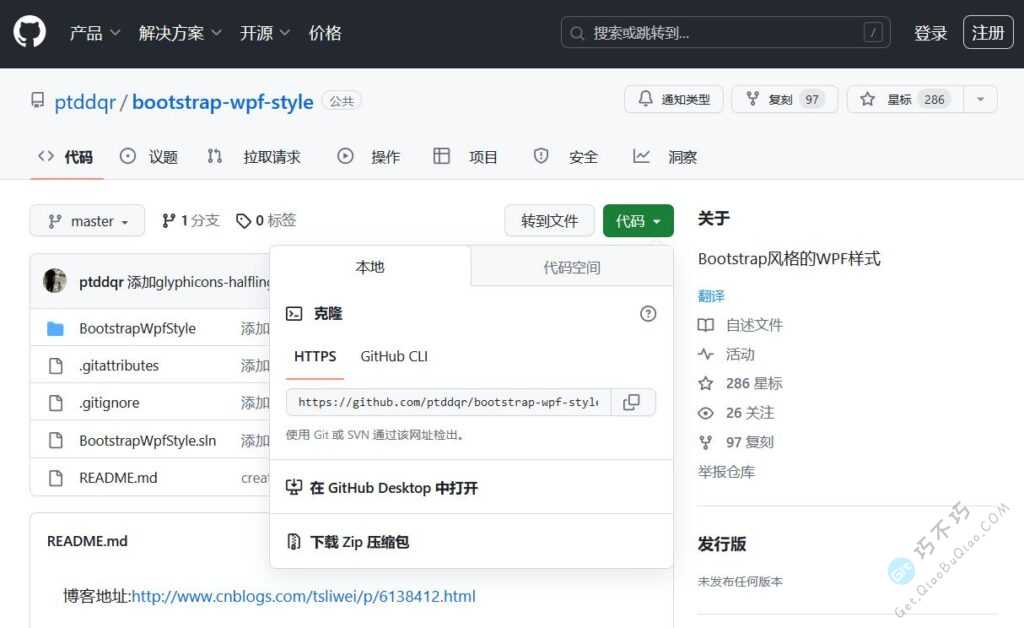
Task: Open the 解决方案 dropdown menu
Action: 180,33
